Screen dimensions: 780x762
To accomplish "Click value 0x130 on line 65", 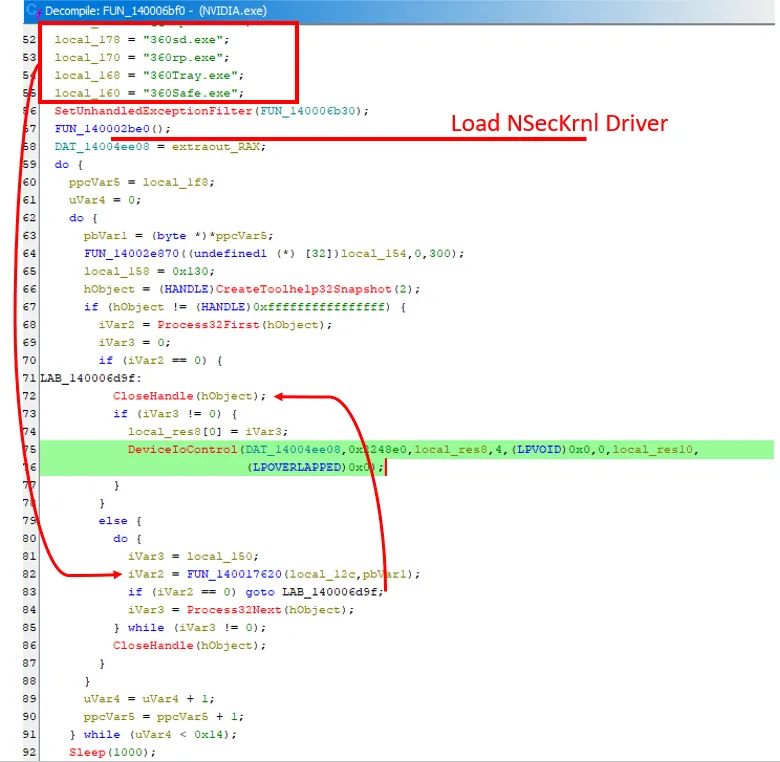I will (x=190, y=271).
